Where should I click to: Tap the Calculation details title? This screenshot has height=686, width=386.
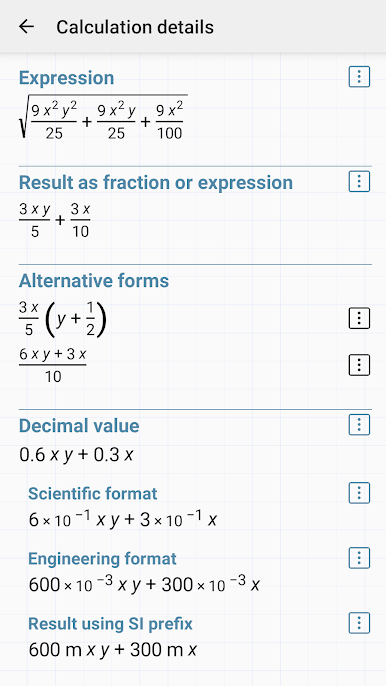click(135, 27)
